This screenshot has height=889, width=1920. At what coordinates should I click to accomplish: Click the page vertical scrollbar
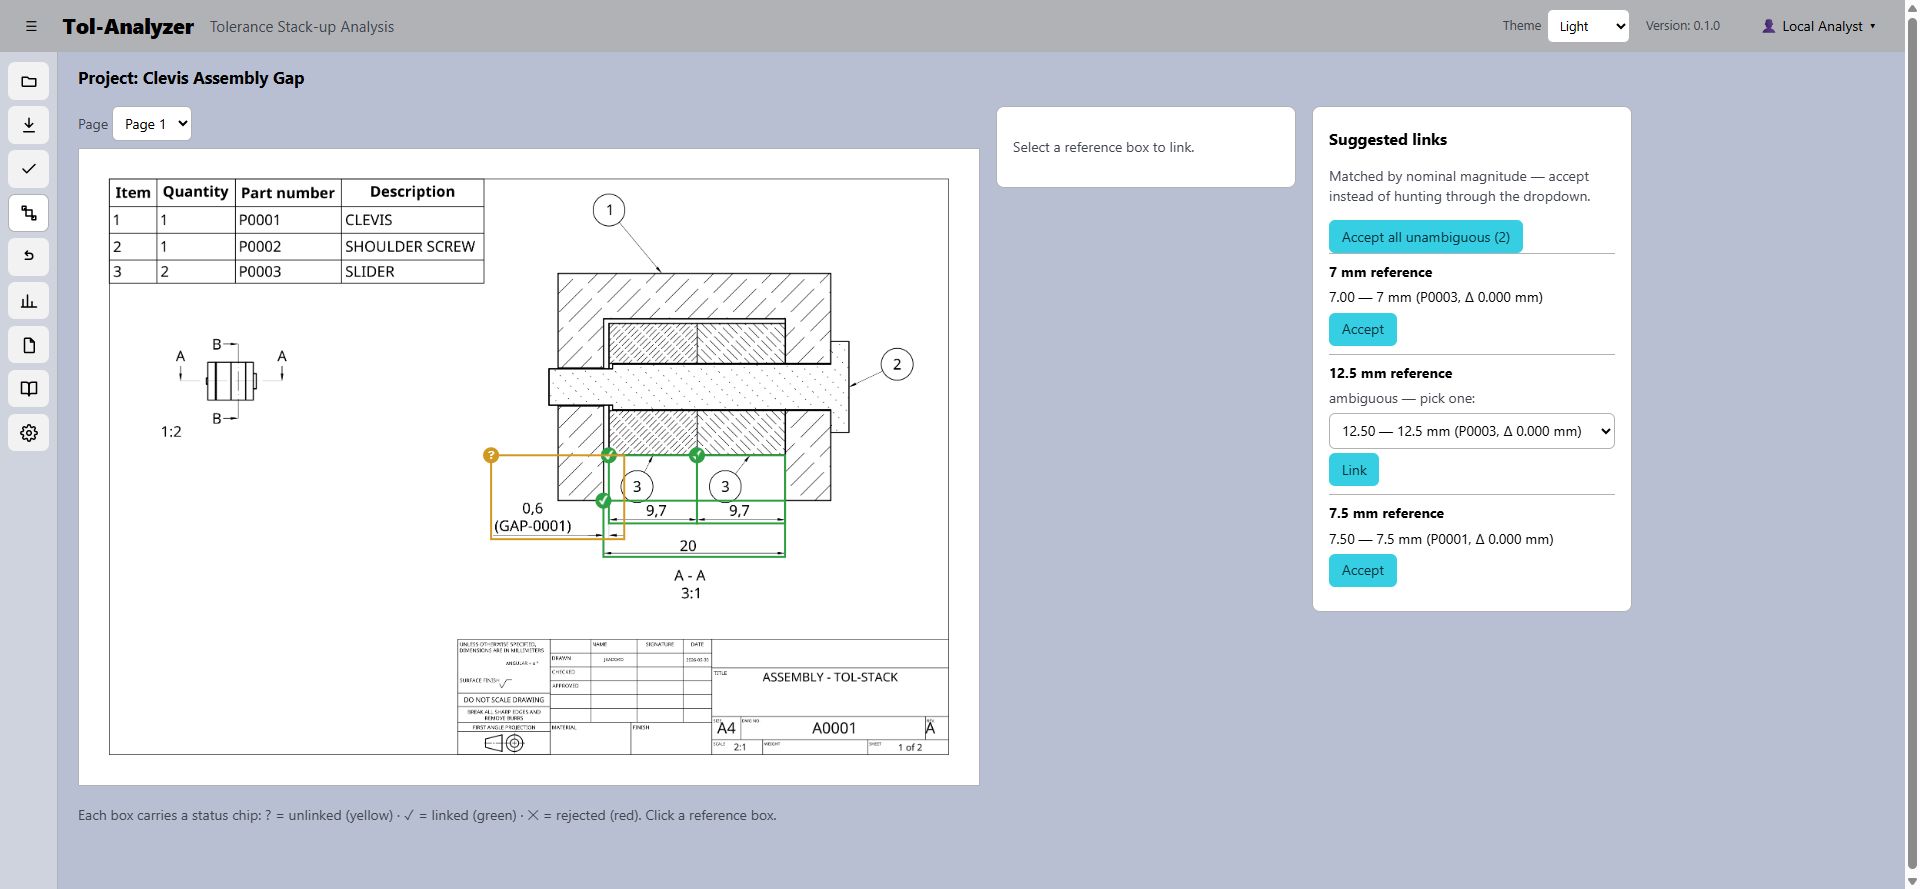point(1912,444)
